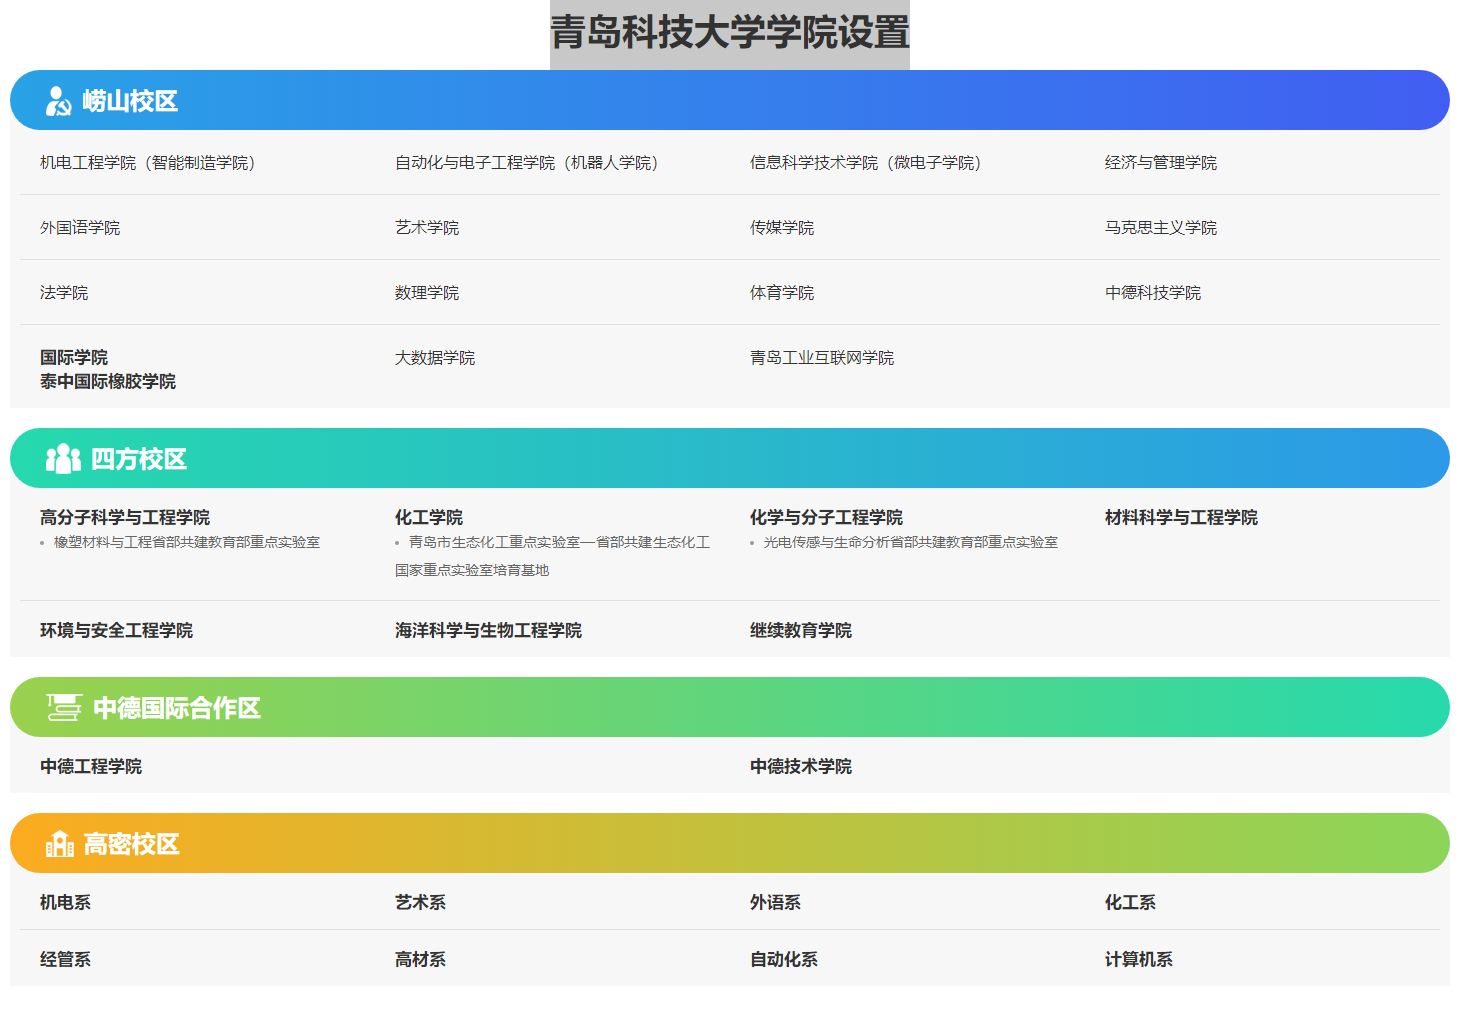Select the 四方校区 section header
Image resolution: width=1471 pixels, height=1014 pixels.
coord(139,459)
